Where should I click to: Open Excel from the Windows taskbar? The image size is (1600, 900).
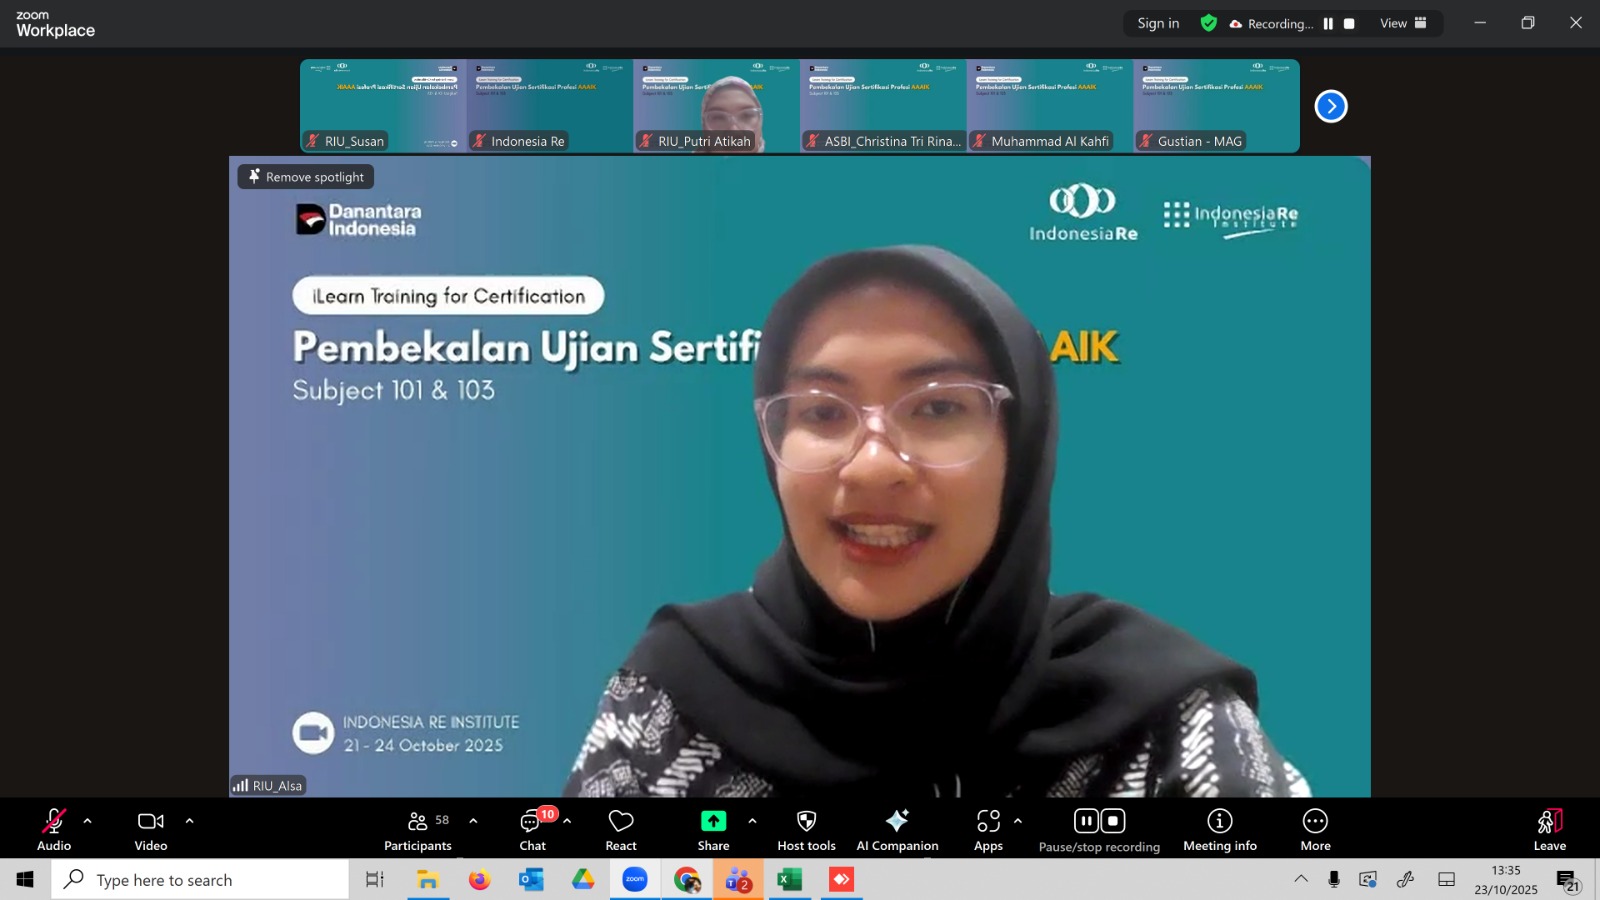(790, 880)
